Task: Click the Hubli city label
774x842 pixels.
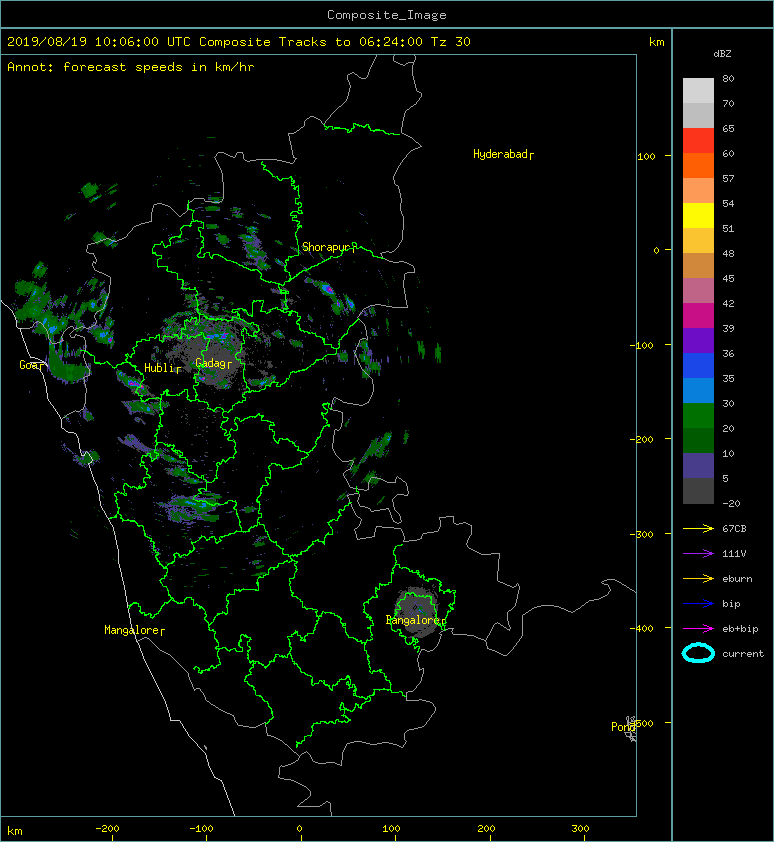Action: tap(162, 368)
